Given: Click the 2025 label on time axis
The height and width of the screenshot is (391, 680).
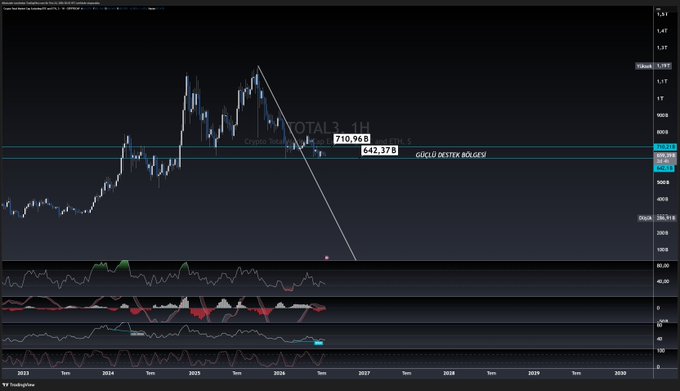Looking at the screenshot, I should (x=194, y=373).
